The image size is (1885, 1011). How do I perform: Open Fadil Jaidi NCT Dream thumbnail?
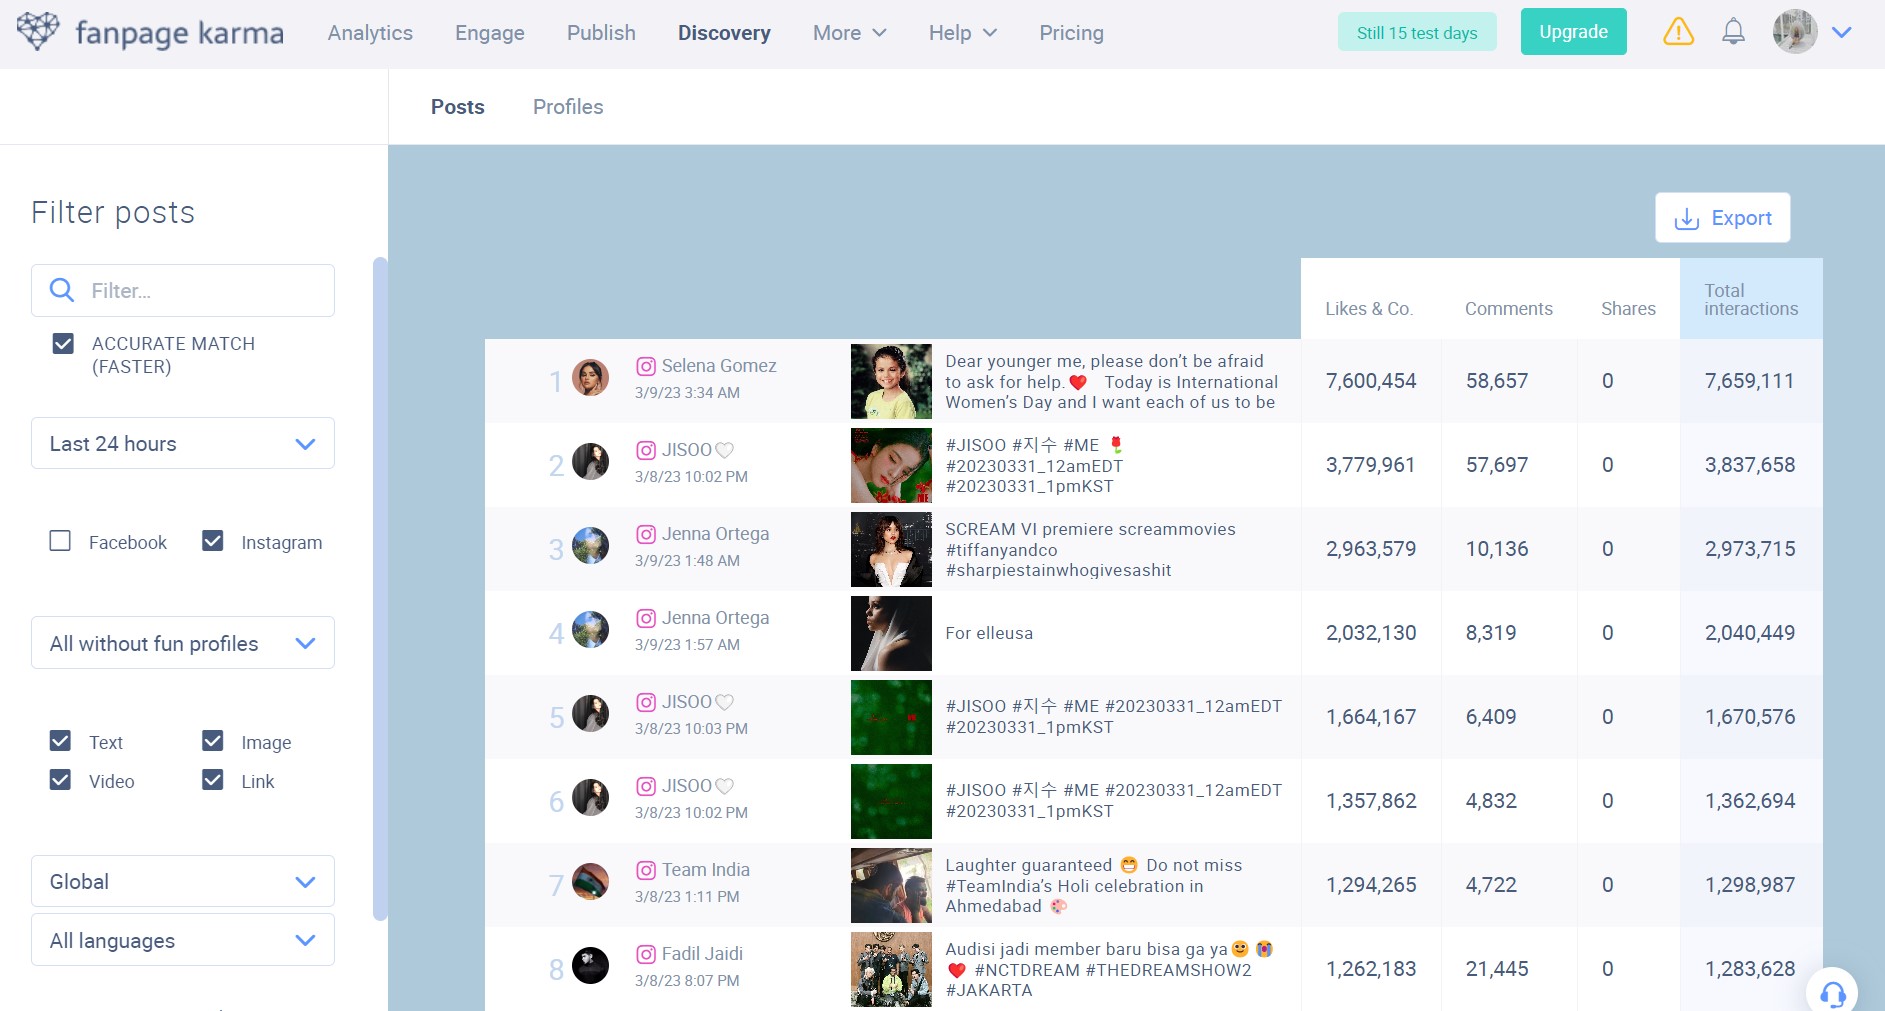point(891,969)
